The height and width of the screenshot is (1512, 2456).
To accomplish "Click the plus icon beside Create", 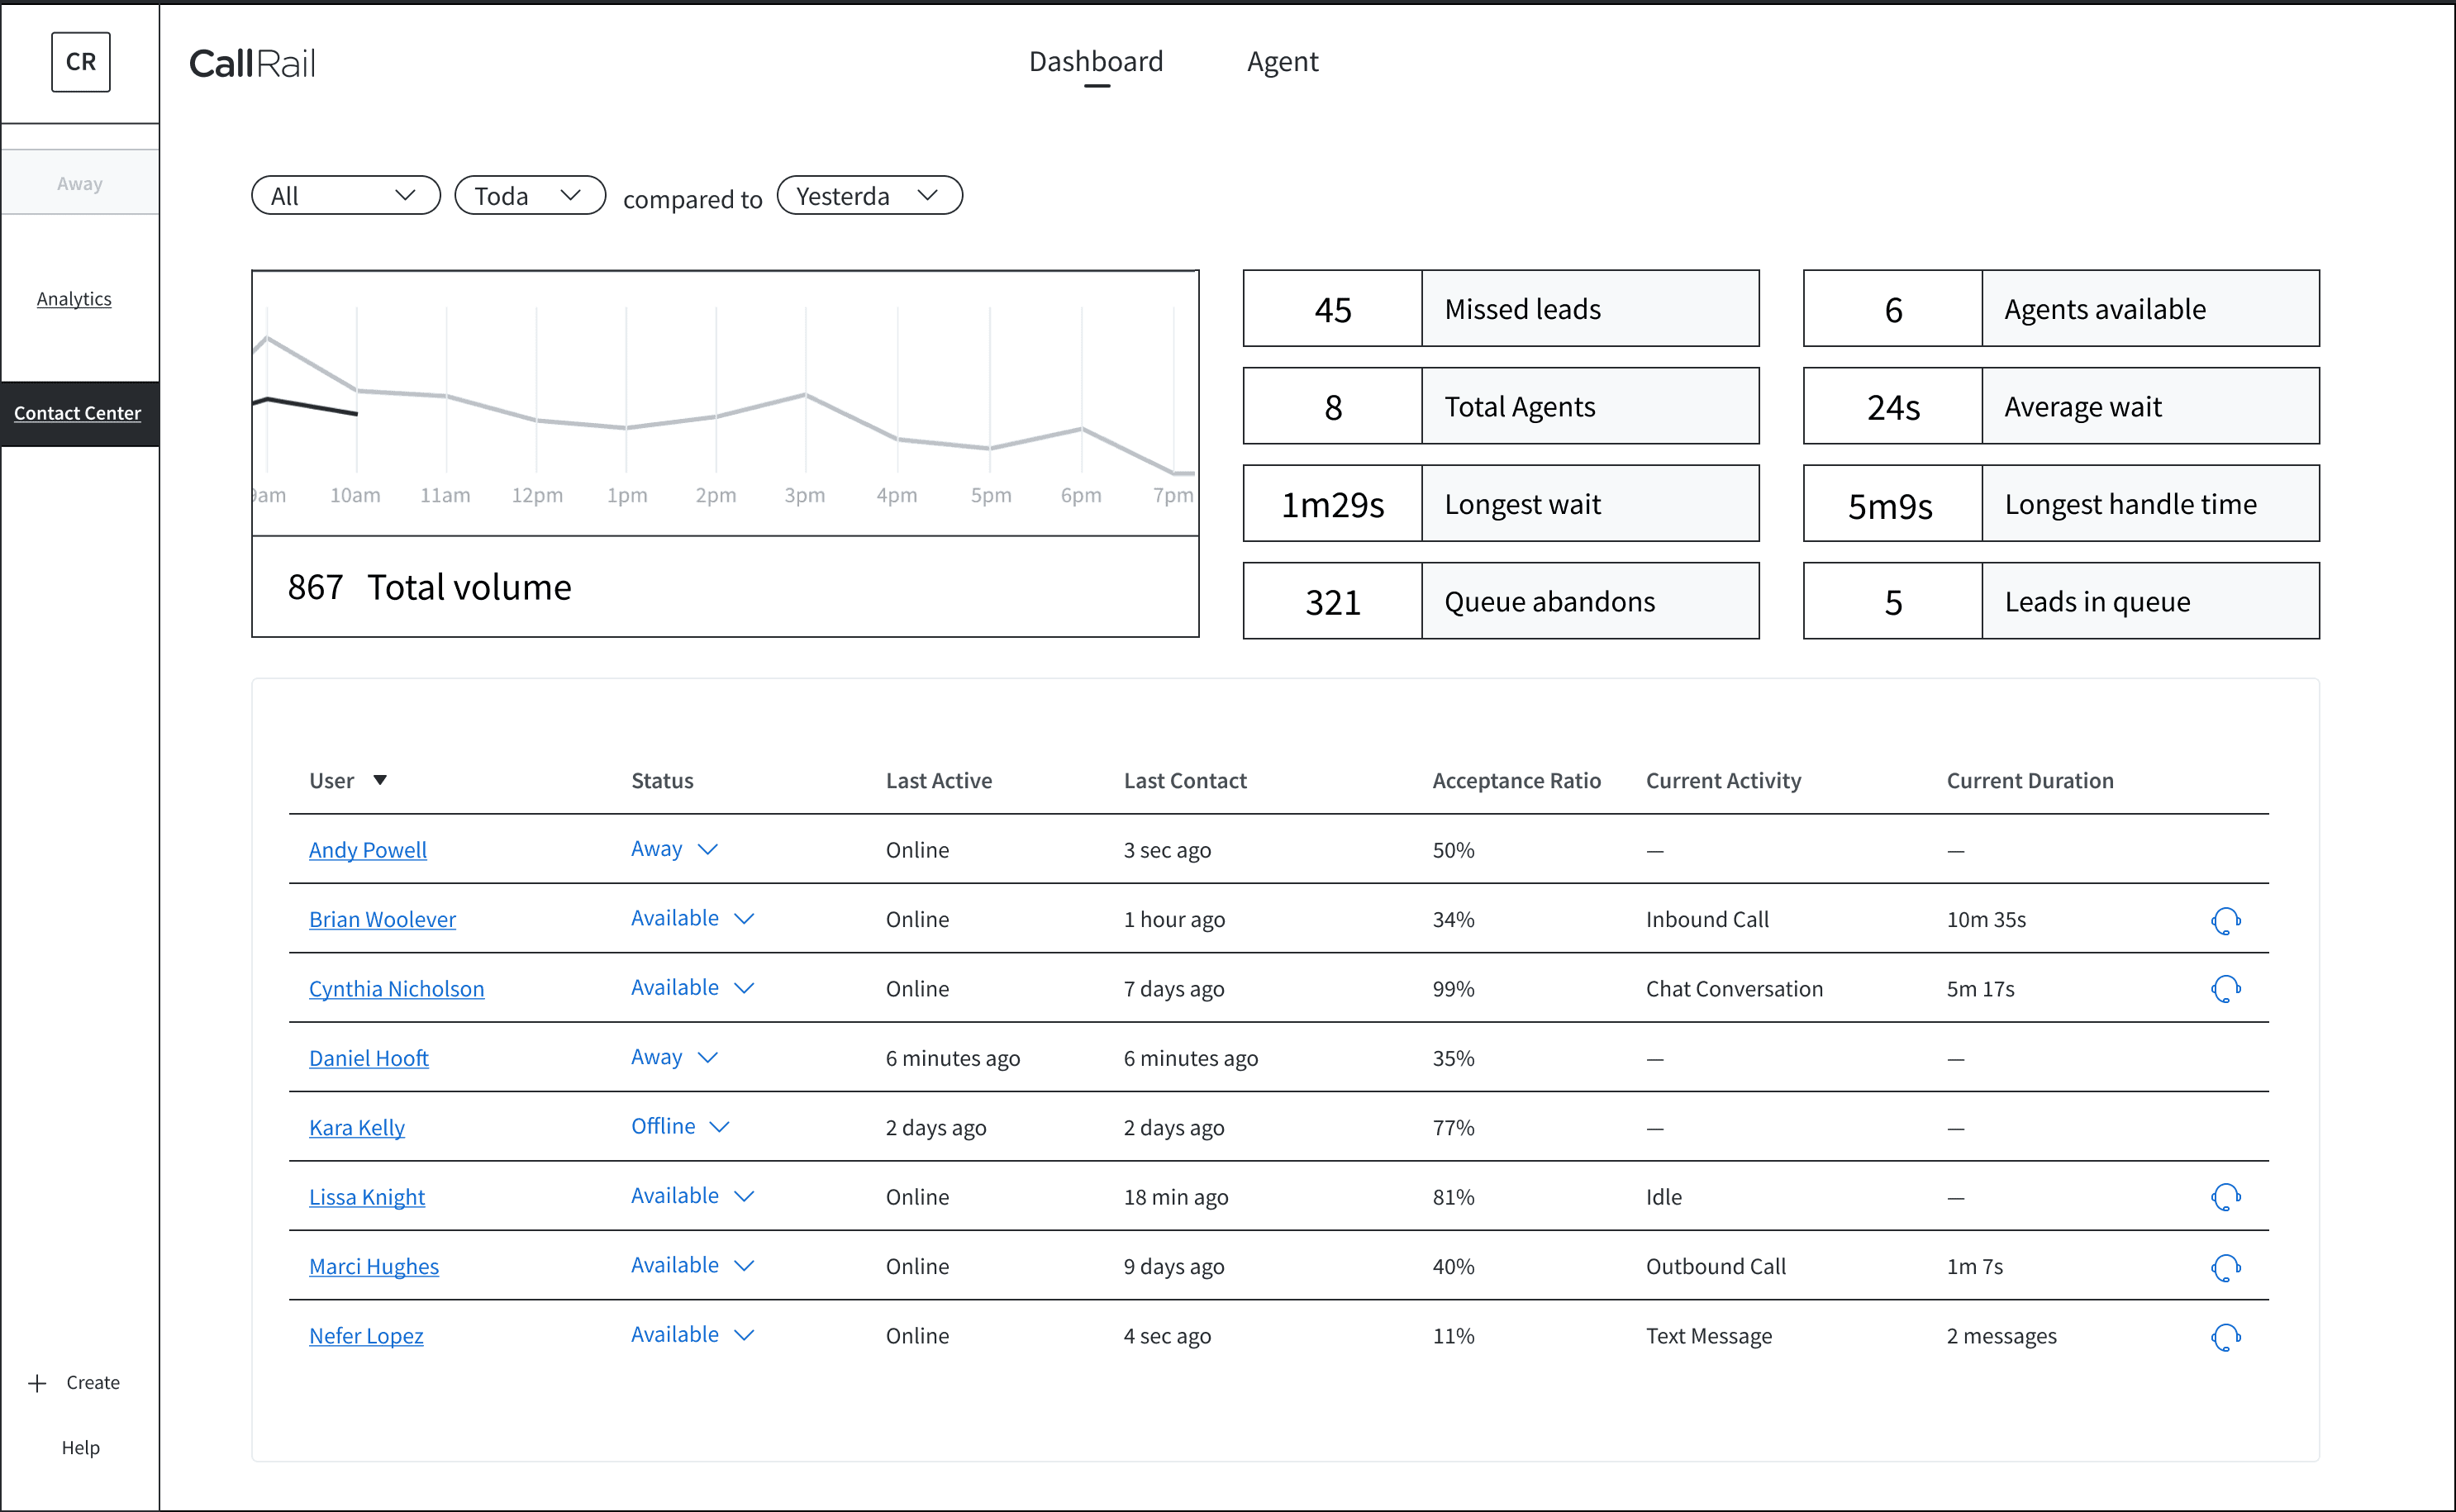I will click(x=38, y=1383).
